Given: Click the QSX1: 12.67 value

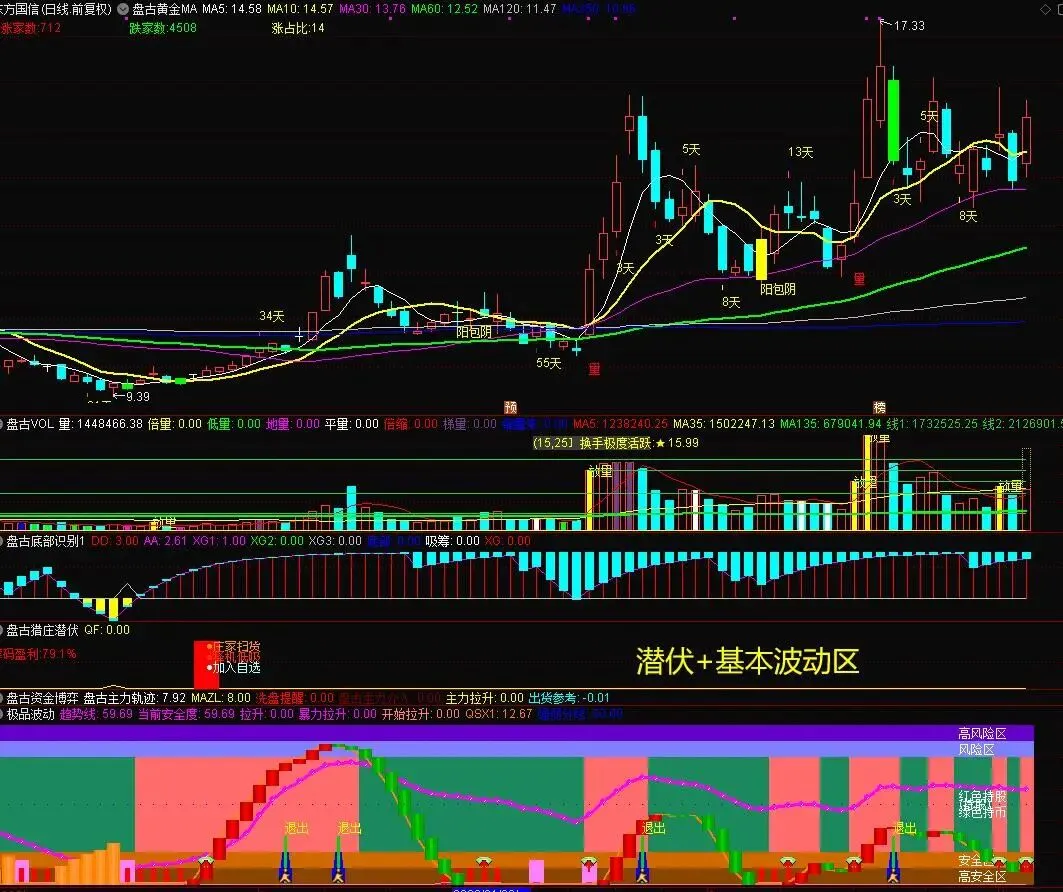Looking at the screenshot, I should (x=498, y=714).
